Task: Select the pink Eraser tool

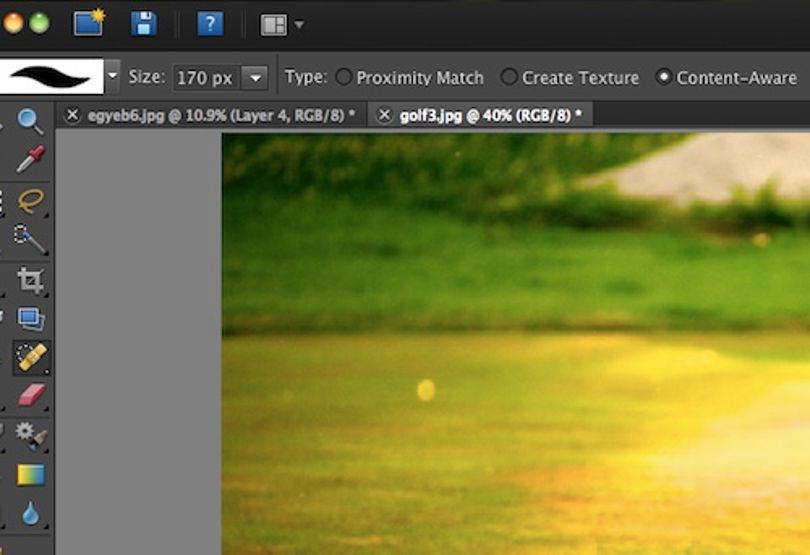Action: click(x=32, y=395)
